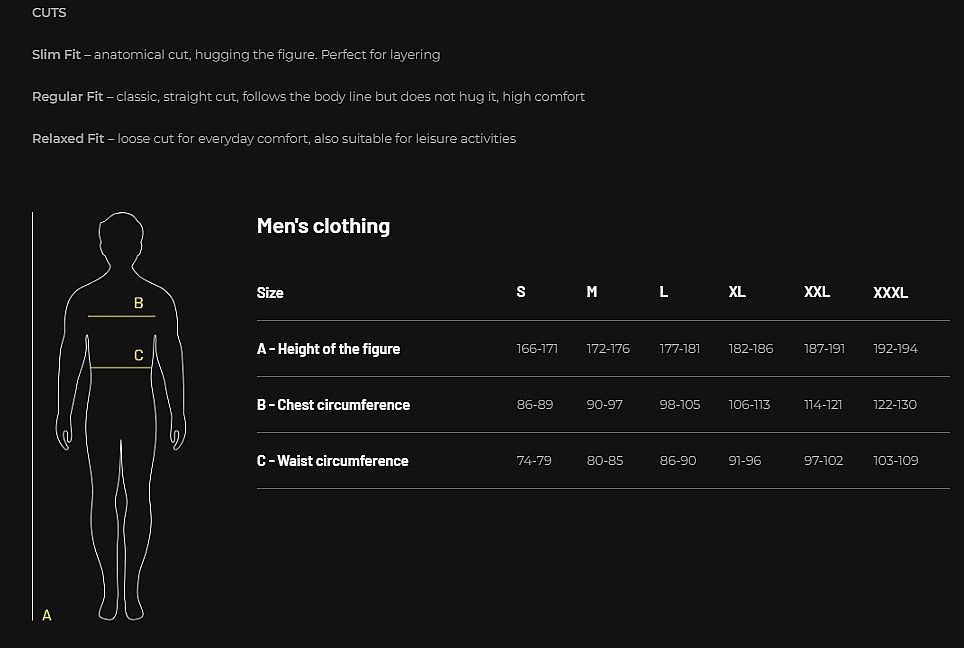Click the Regular Fit description text

tap(308, 97)
